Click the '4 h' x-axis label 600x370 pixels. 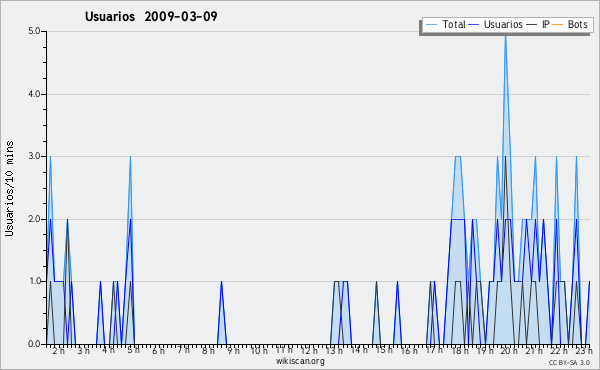click(108, 350)
